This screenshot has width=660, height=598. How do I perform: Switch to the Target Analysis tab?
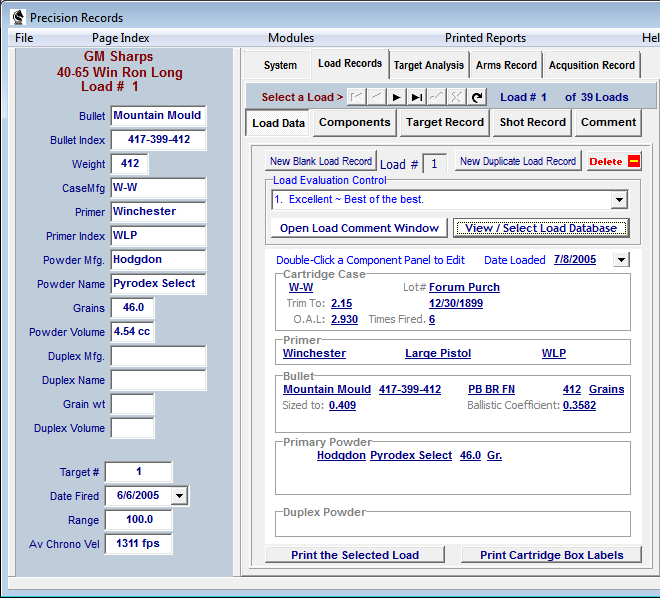click(428, 65)
